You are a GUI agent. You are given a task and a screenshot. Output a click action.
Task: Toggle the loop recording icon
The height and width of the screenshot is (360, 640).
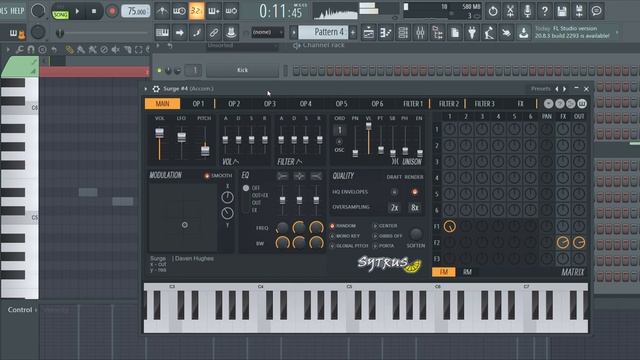coord(231,11)
